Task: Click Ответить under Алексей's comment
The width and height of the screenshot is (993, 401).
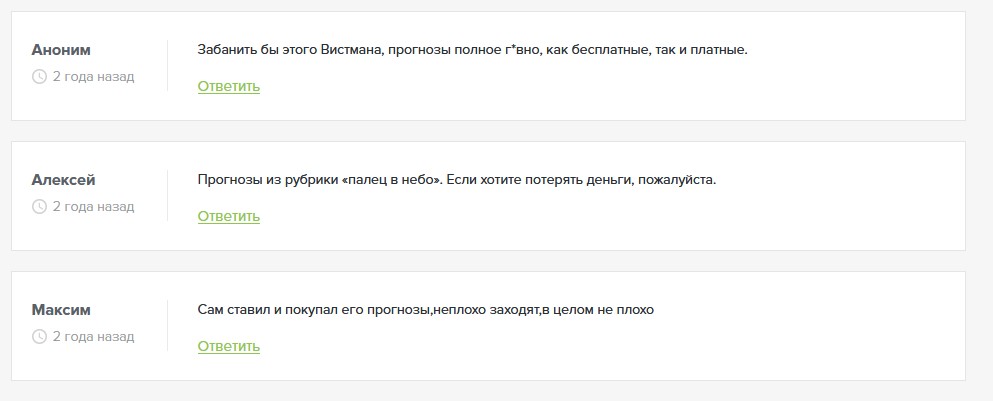Action: [229, 217]
